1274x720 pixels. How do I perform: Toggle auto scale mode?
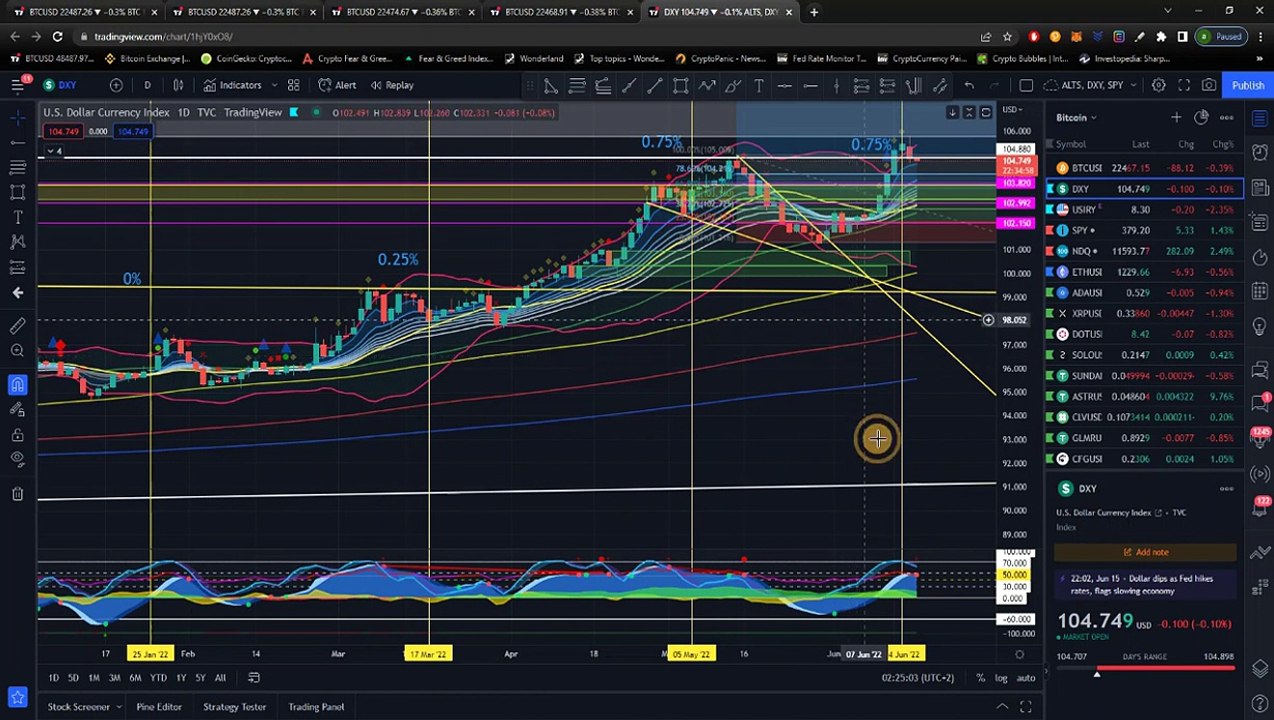click(1026, 678)
